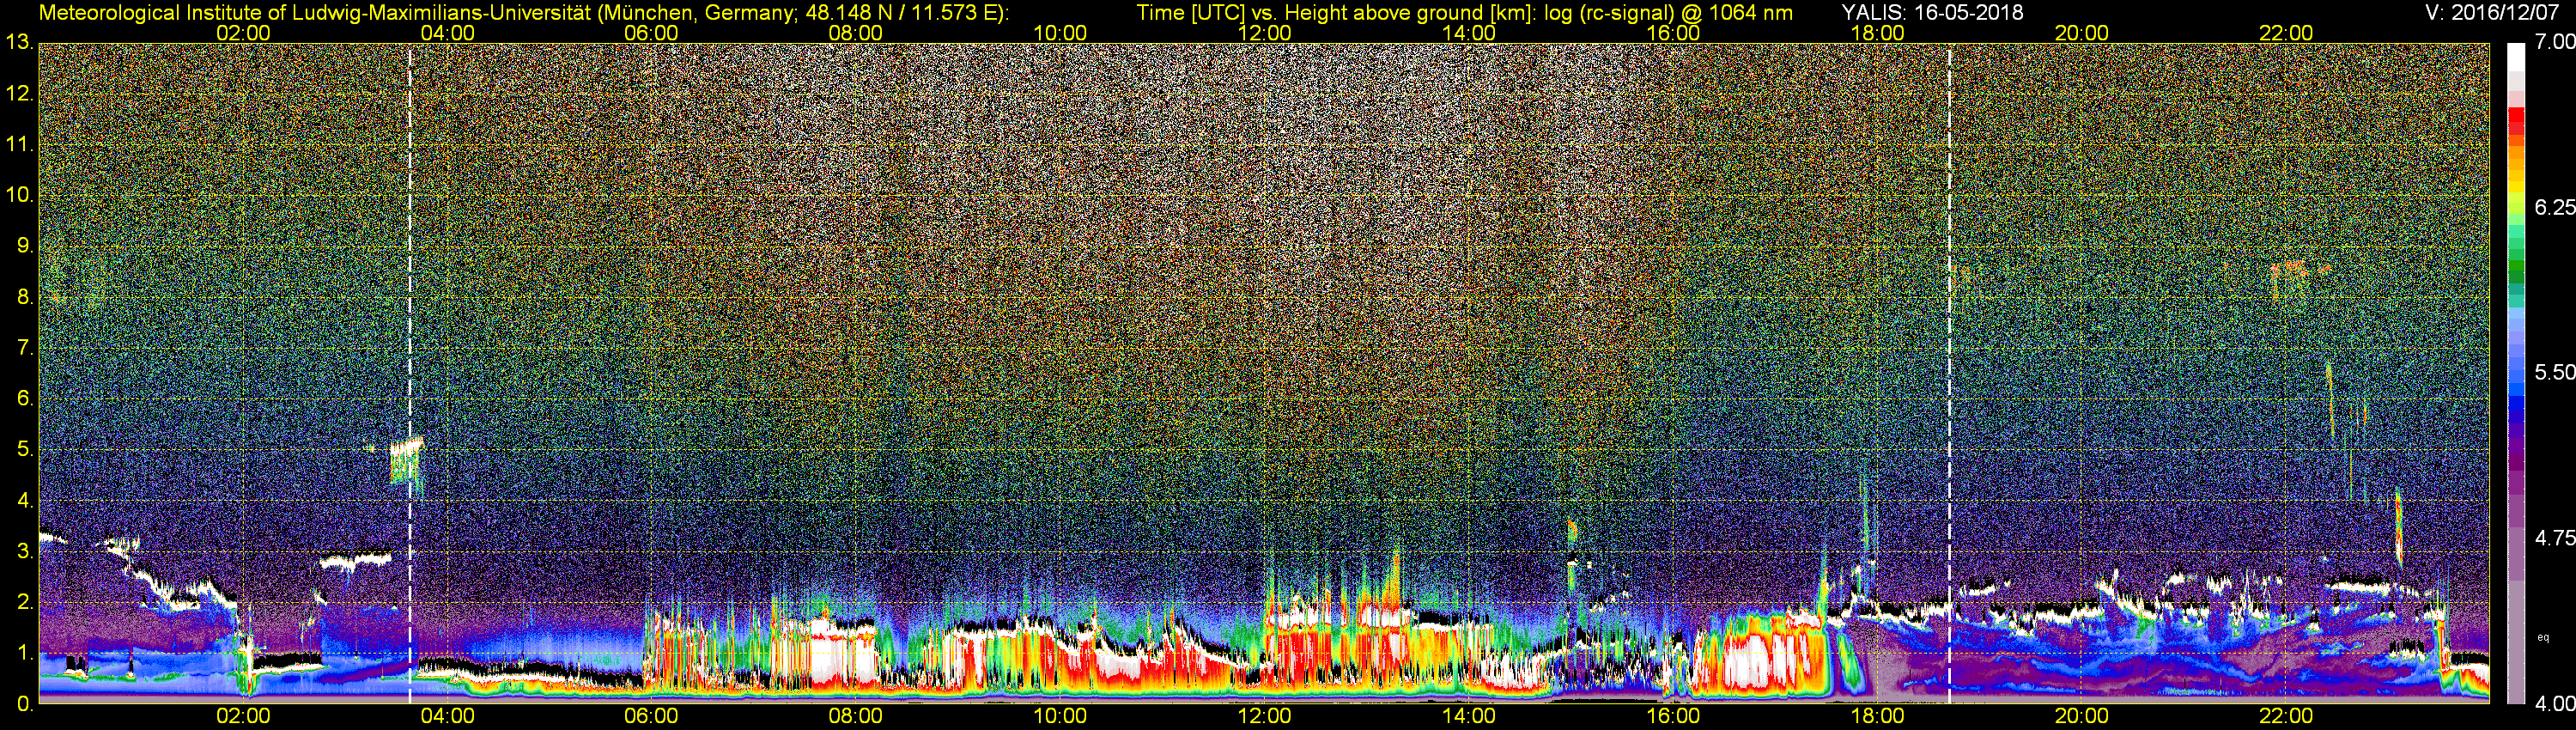Viewport: 2576px width, 730px height.
Task: Click the 4.00 value on the color scale
Action: coord(2555,704)
